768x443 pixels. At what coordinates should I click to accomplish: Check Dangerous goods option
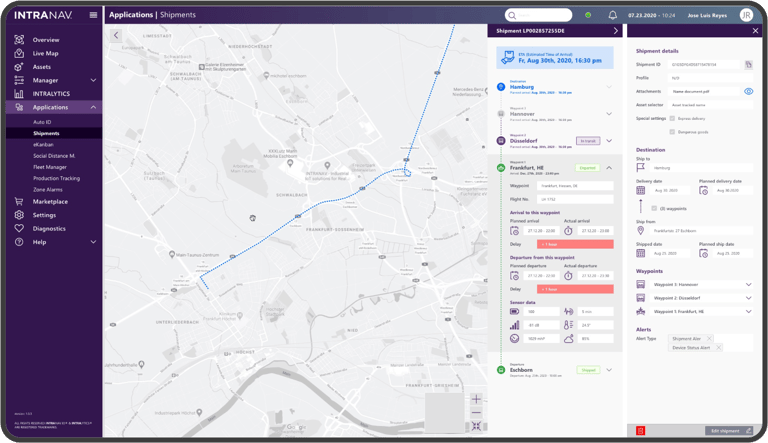tap(672, 132)
